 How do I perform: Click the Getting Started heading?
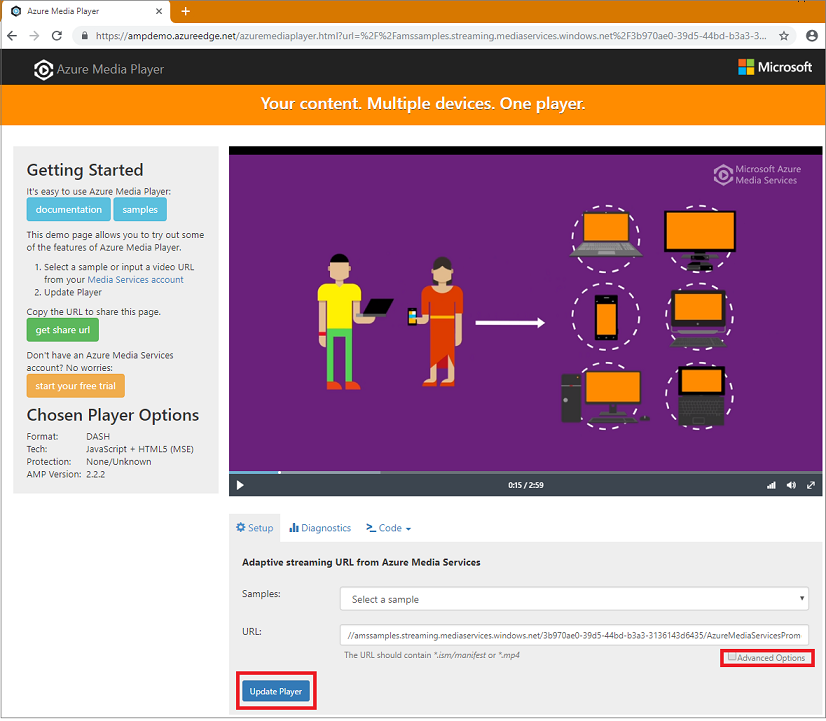click(x=85, y=170)
